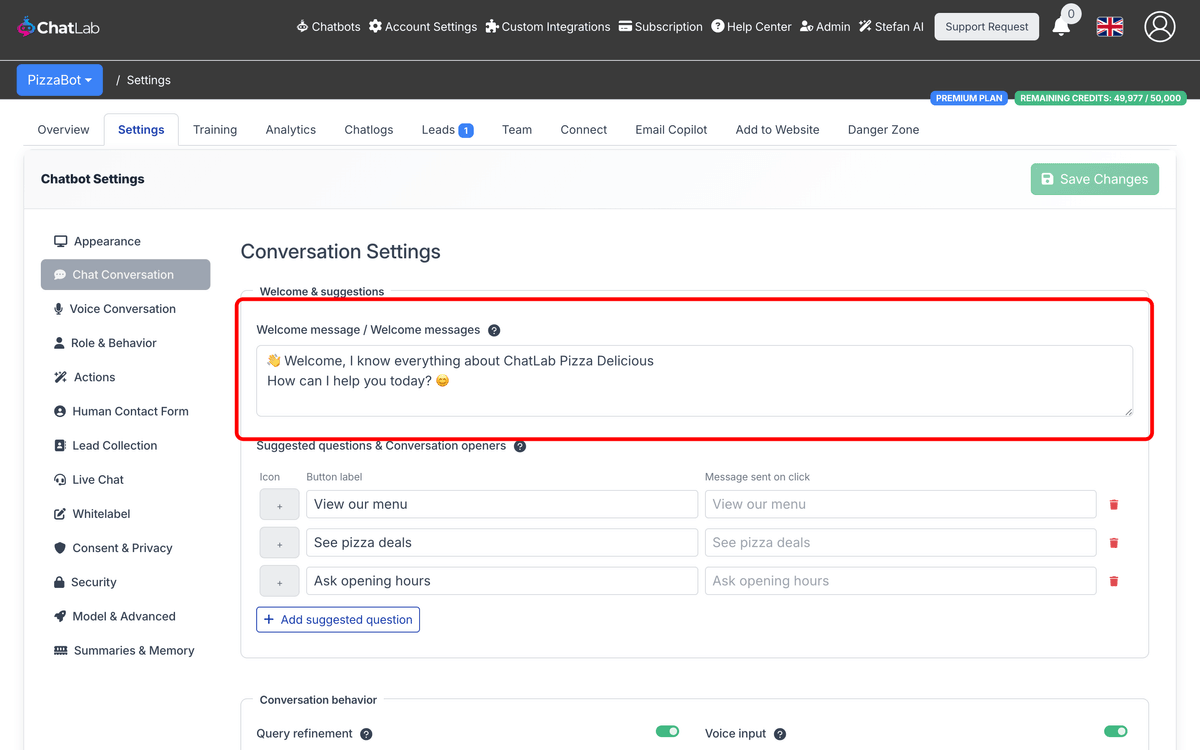This screenshot has height=750, width=1200.
Task: Click the Premium Plan badge
Action: [970, 99]
